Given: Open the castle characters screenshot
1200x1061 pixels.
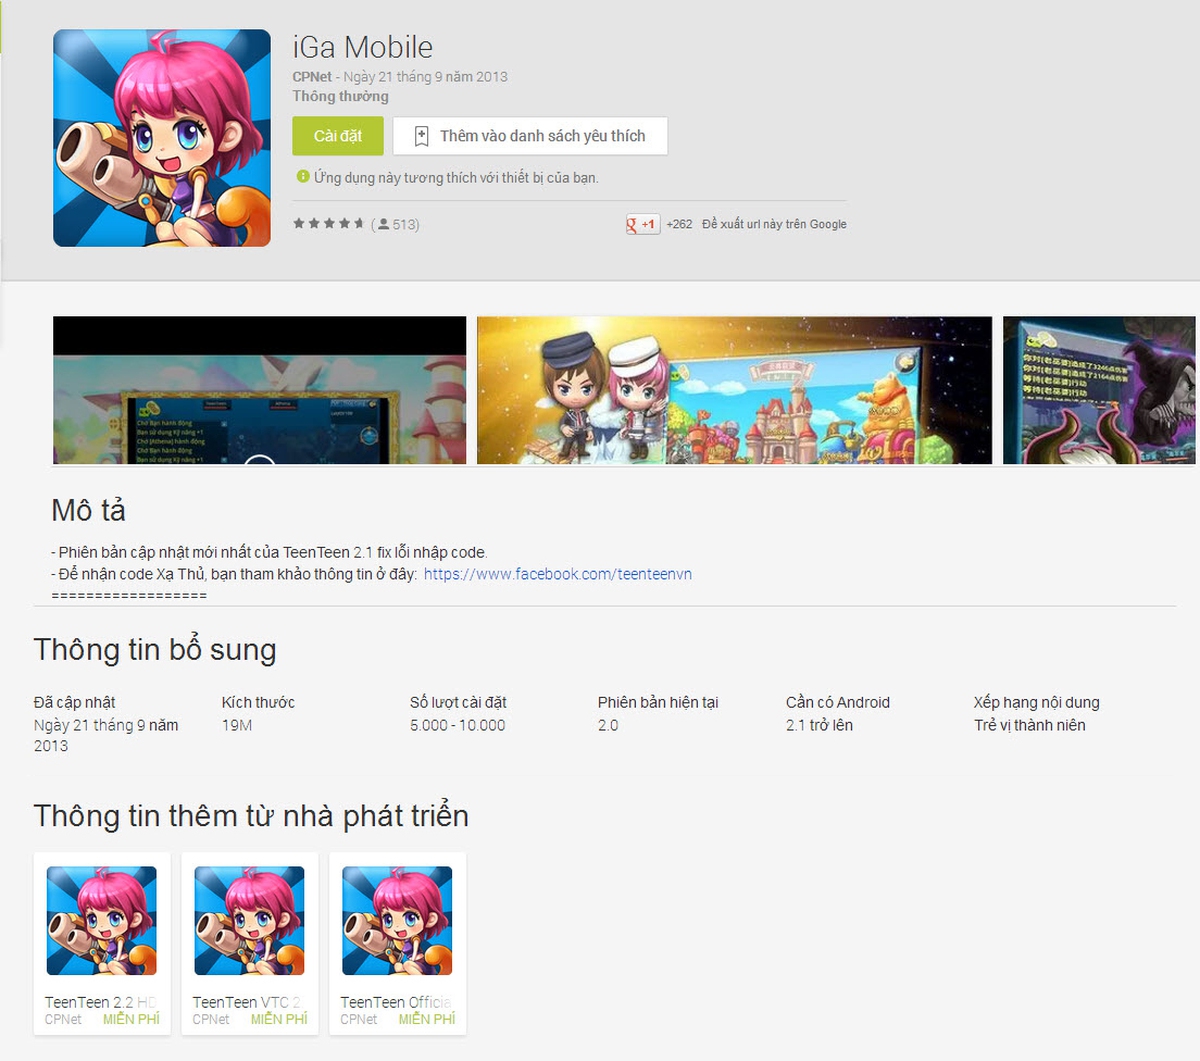Looking at the screenshot, I should click(734, 390).
